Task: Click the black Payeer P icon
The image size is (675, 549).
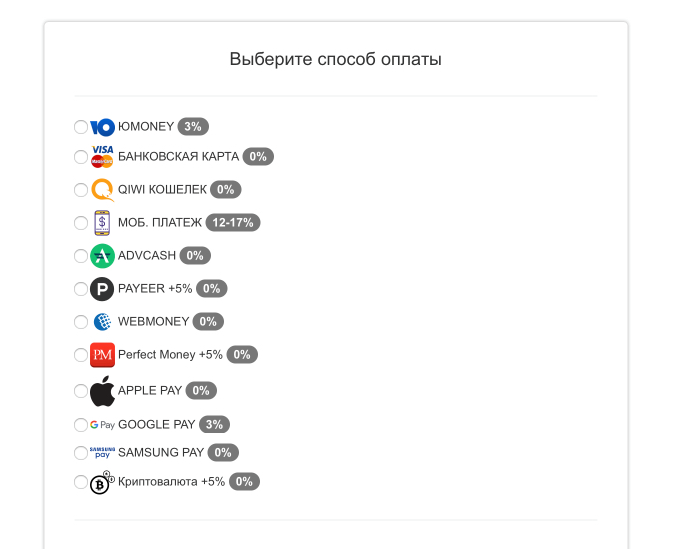Action: pos(102,289)
